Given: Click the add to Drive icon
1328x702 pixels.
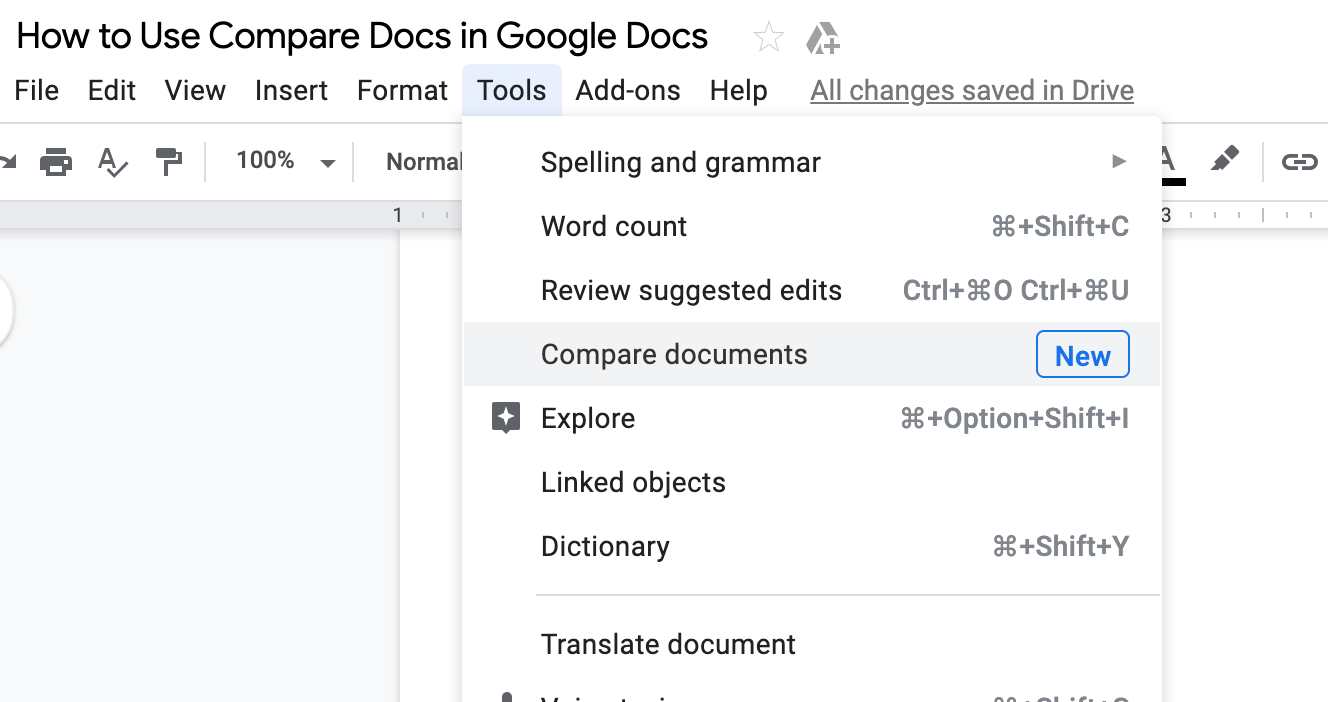Looking at the screenshot, I should pyautogui.click(x=823, y=38).
